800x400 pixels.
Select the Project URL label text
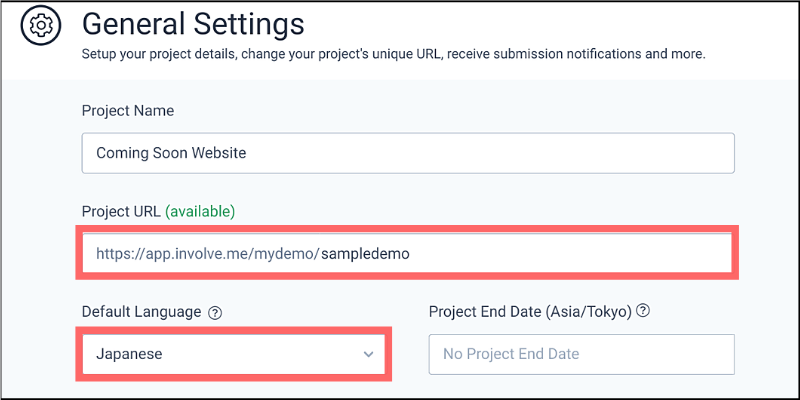(121, 211)
